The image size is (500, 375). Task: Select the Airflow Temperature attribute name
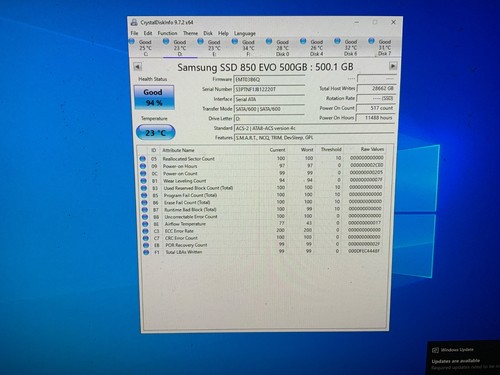[185, 224]
